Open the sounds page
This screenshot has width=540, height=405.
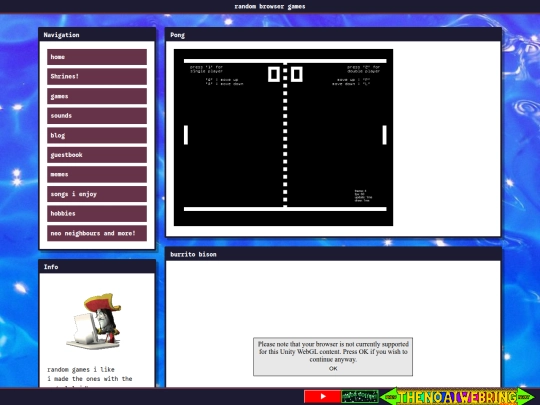[x=97, y=116]
